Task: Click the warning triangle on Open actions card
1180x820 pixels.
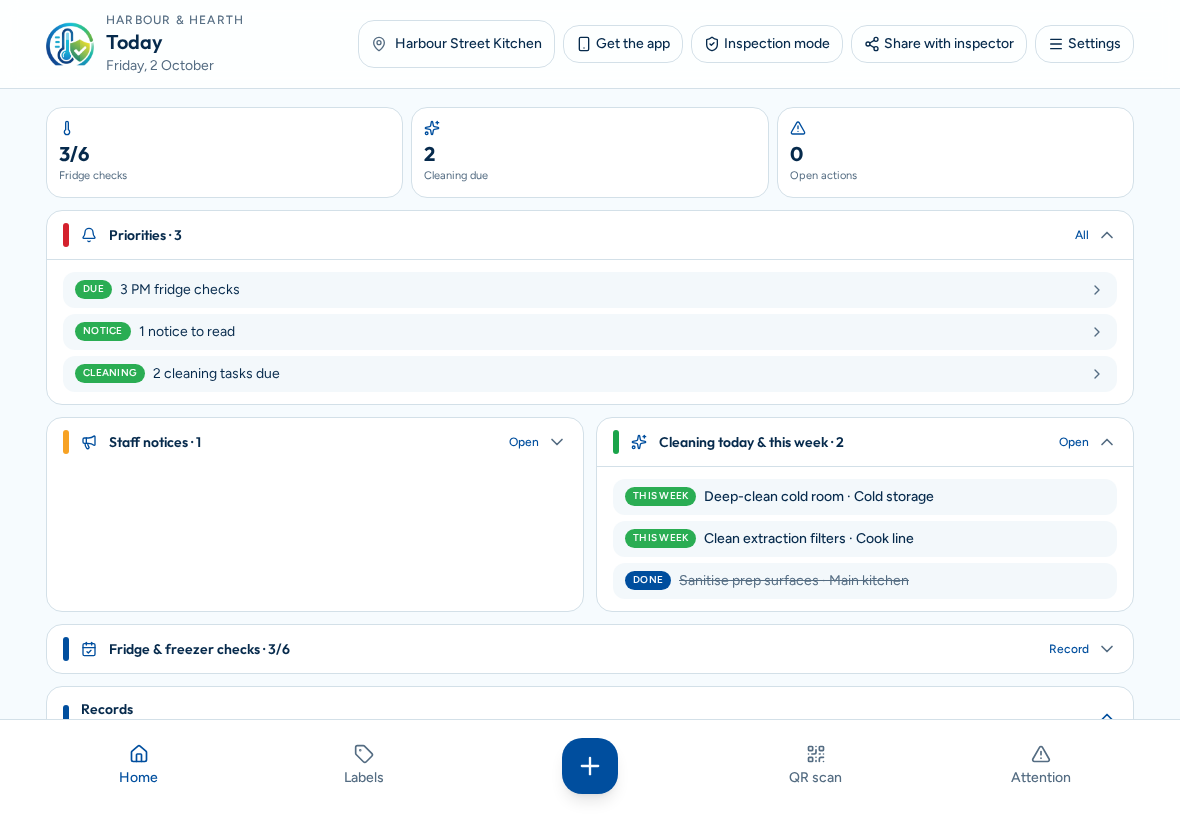Action: (x=798, y=129)
